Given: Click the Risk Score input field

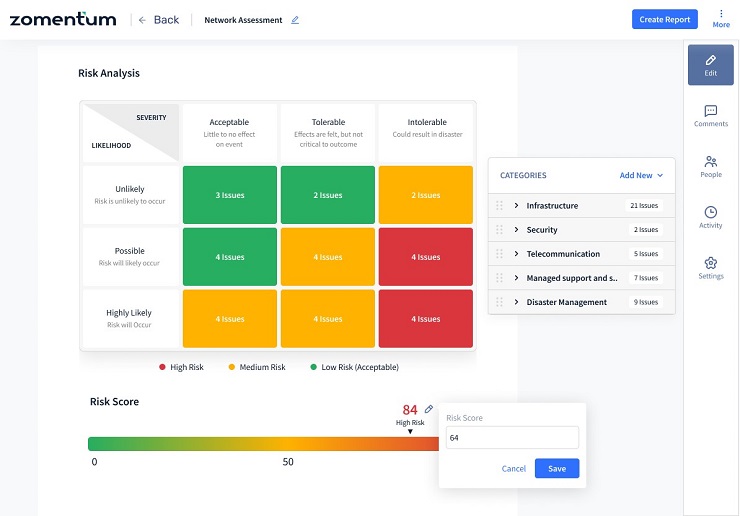Looking at the screenshot, I should (x=512, y=438).
